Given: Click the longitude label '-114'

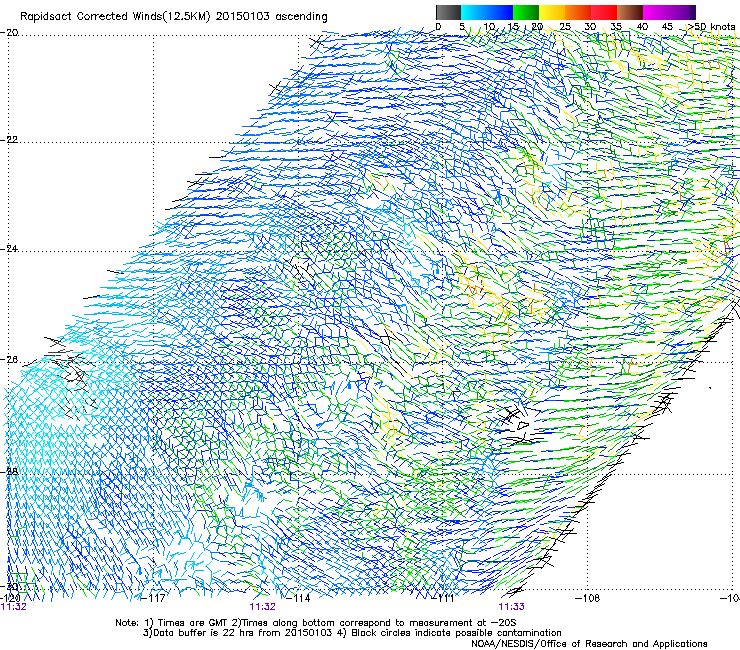Looking at the screenshot, I should (x=298, y=598).
